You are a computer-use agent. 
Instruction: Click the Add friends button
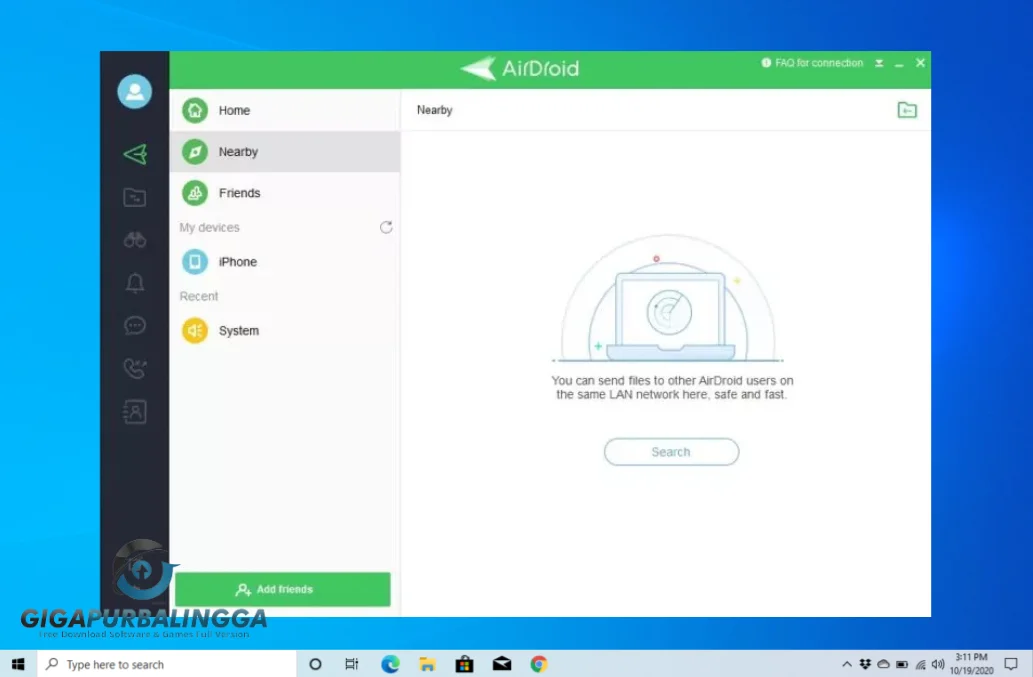coord(283,589)
